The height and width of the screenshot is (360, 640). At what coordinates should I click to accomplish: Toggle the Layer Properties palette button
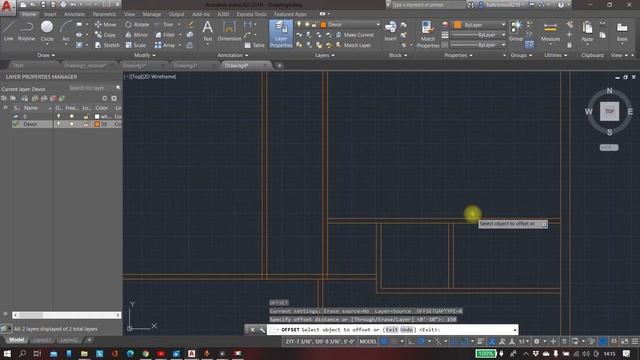[281, 34]
